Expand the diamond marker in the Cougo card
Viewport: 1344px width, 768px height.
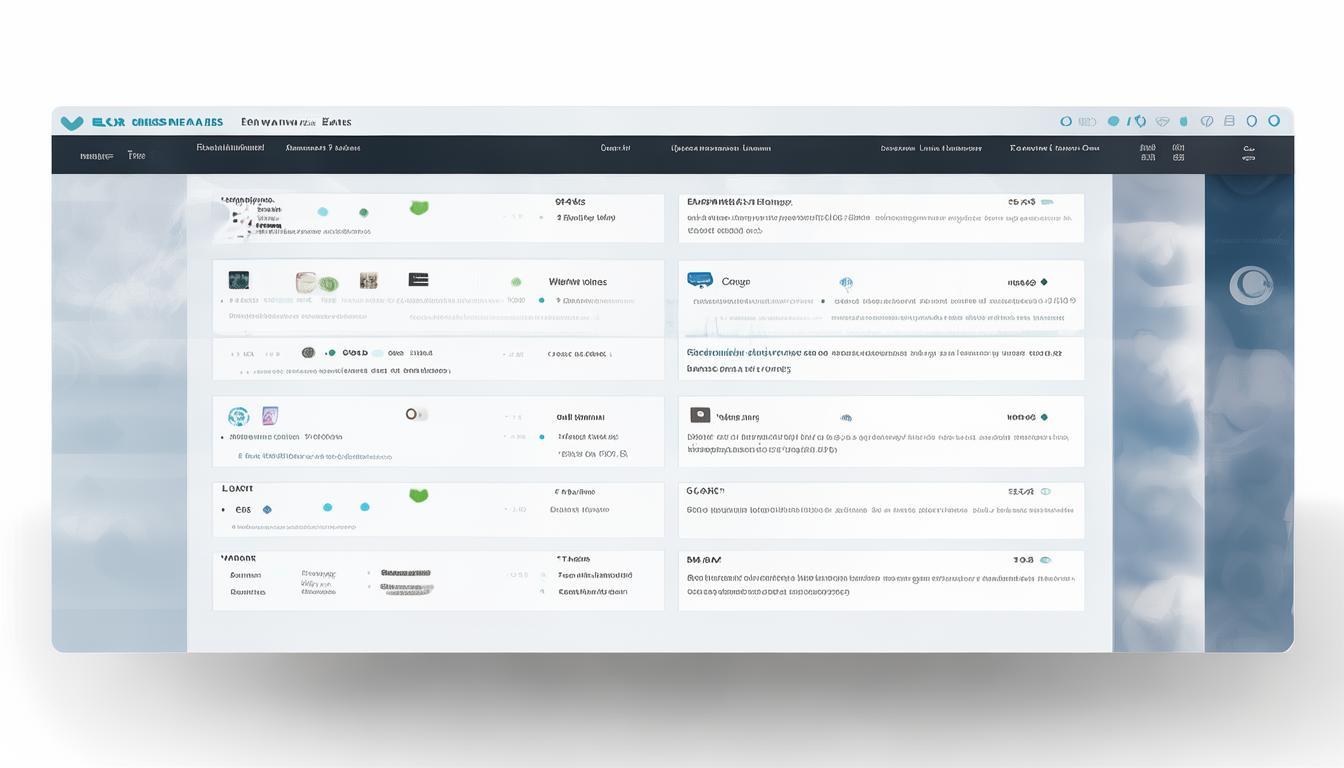pos(1044,282)
